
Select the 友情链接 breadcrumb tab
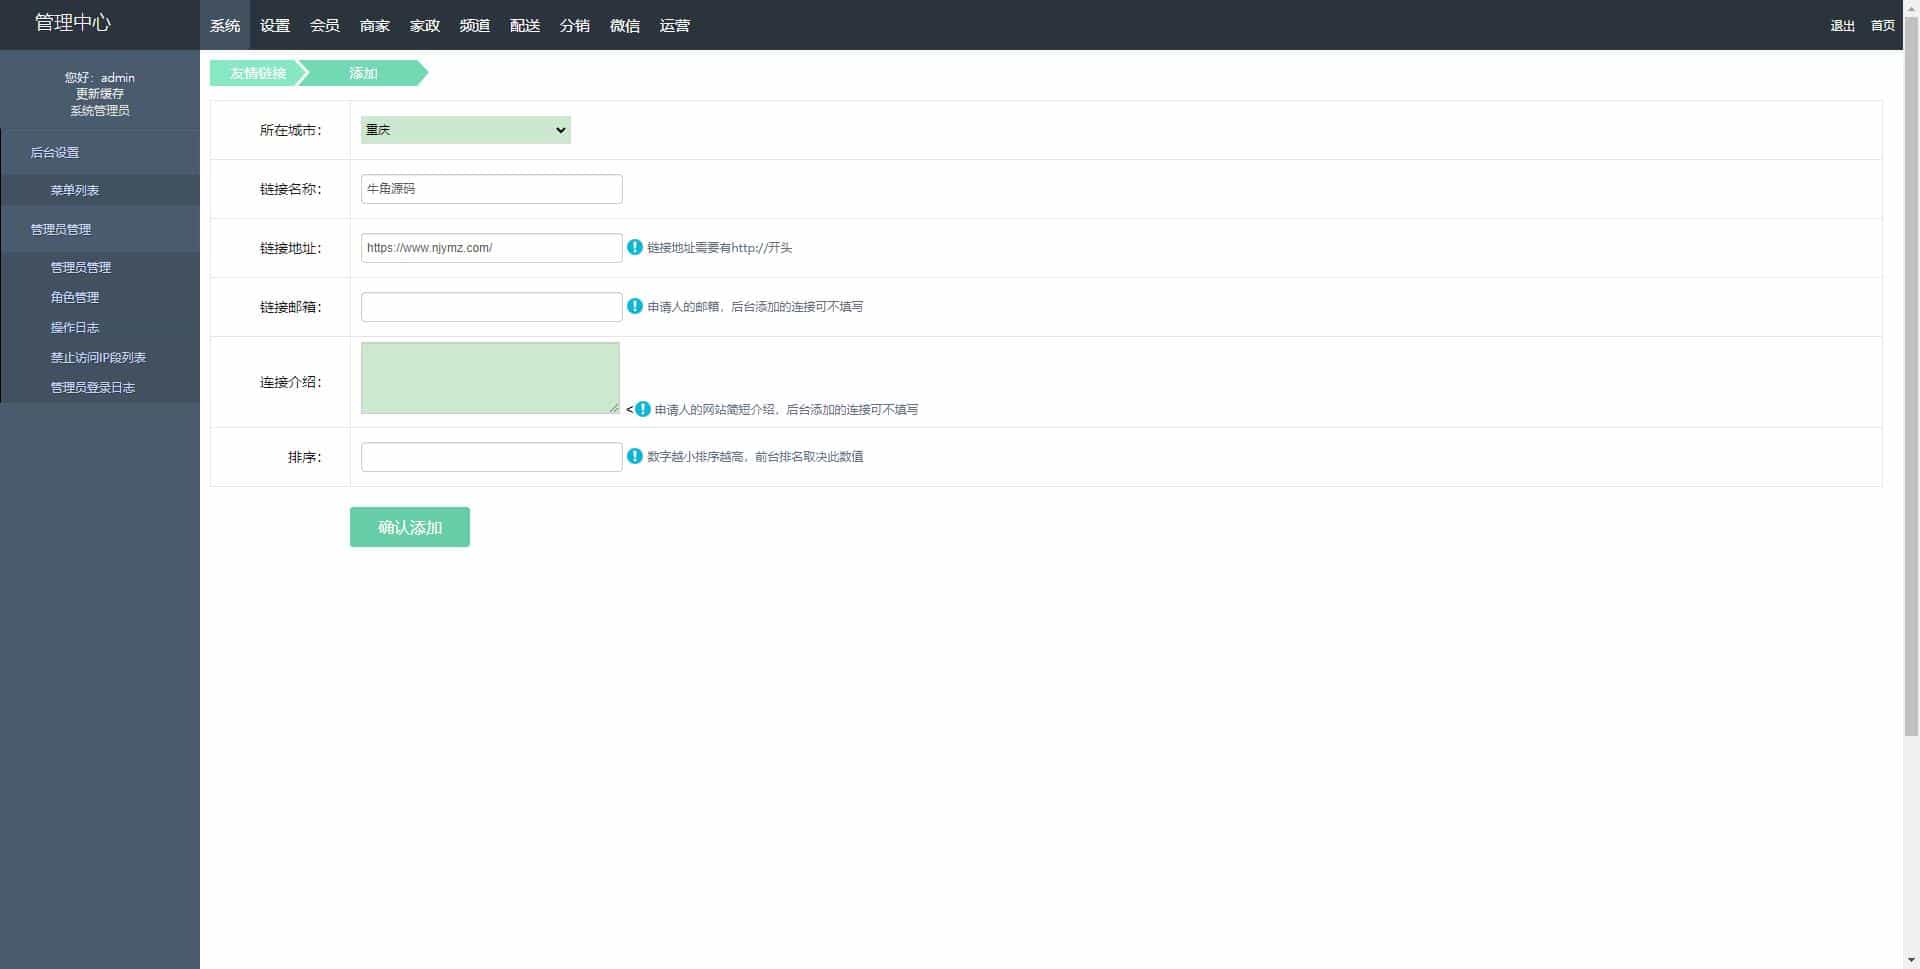coord(257,73)
